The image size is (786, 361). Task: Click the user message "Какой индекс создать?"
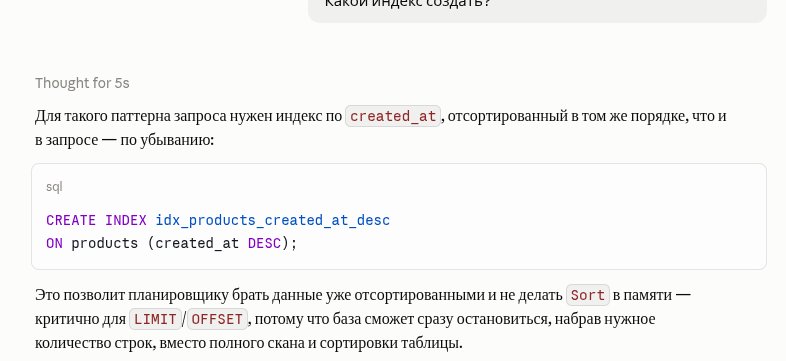point(408,3)
